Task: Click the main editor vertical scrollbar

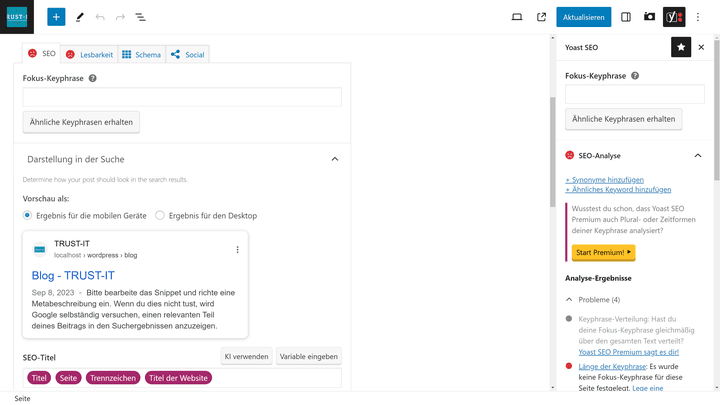Action: [553, 152]
